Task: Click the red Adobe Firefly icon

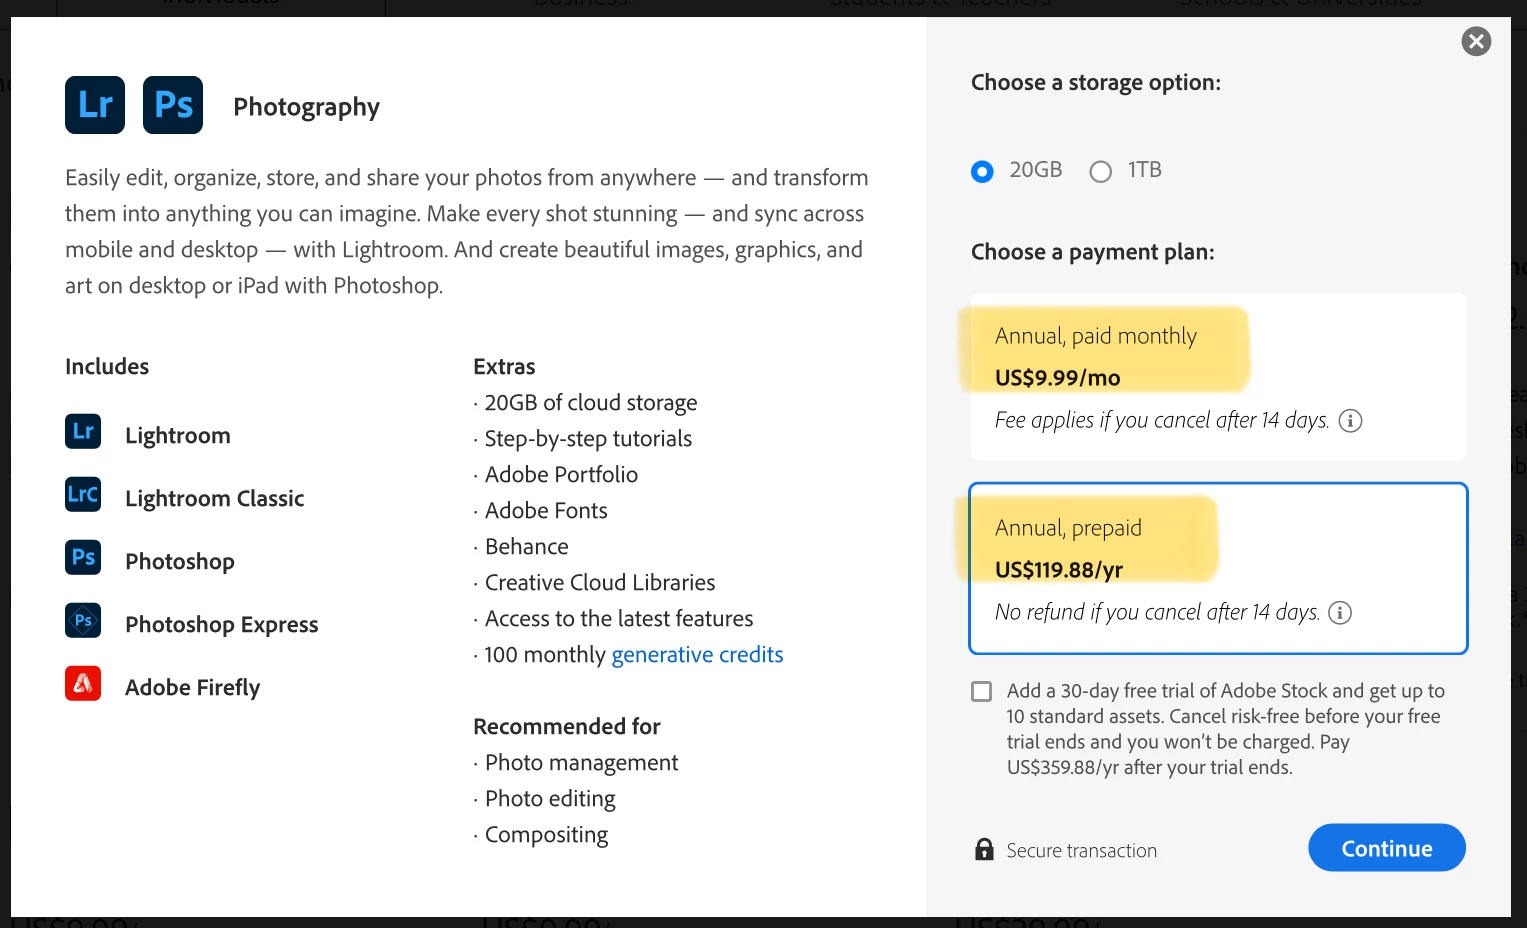Action: click(83, 683)
